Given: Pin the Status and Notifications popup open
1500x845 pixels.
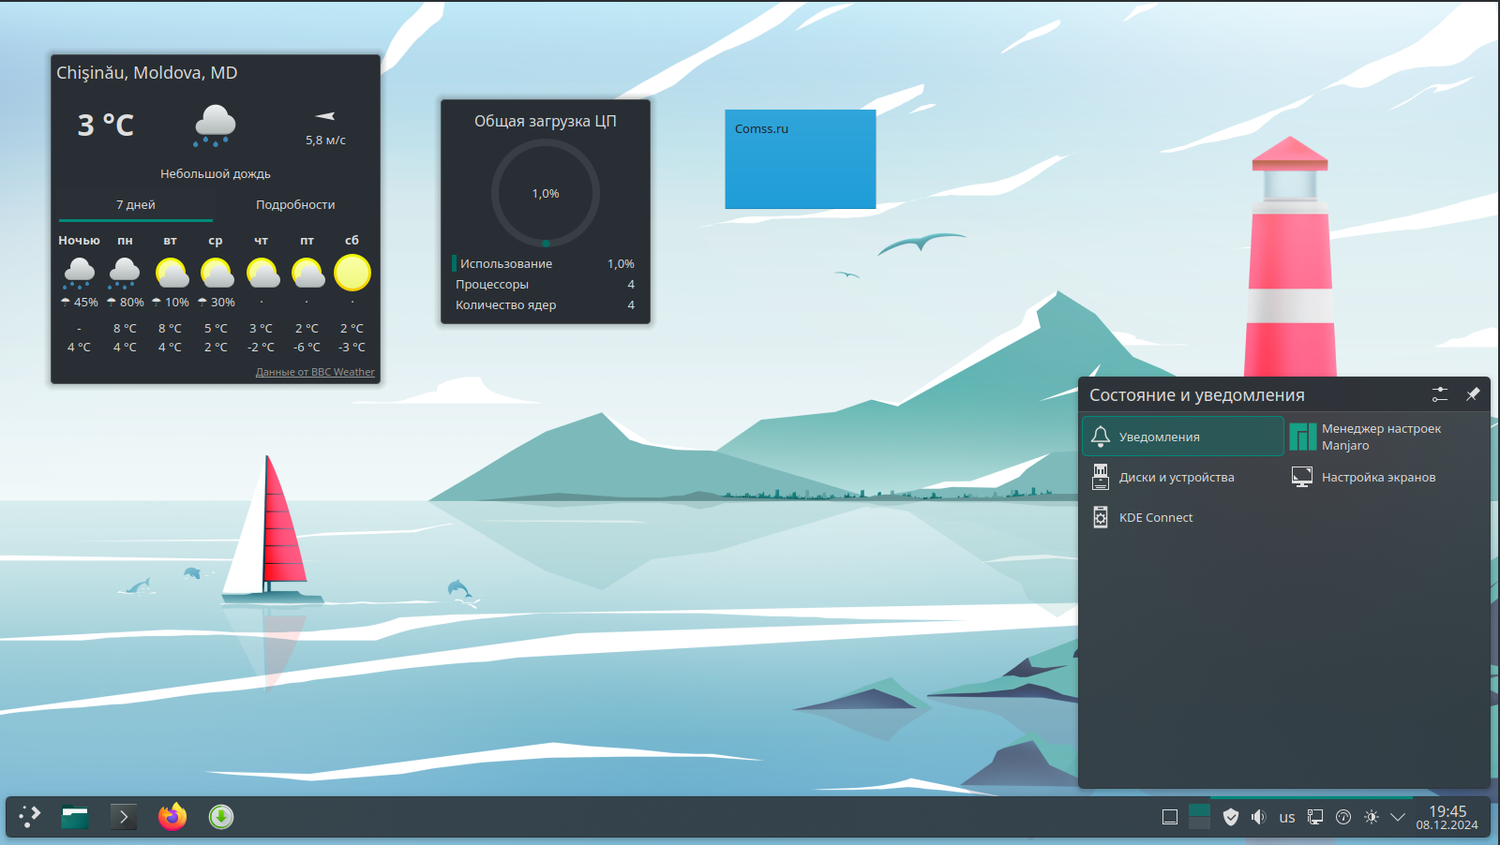Looking at the screenshot, I should (x=1473, y=395).
